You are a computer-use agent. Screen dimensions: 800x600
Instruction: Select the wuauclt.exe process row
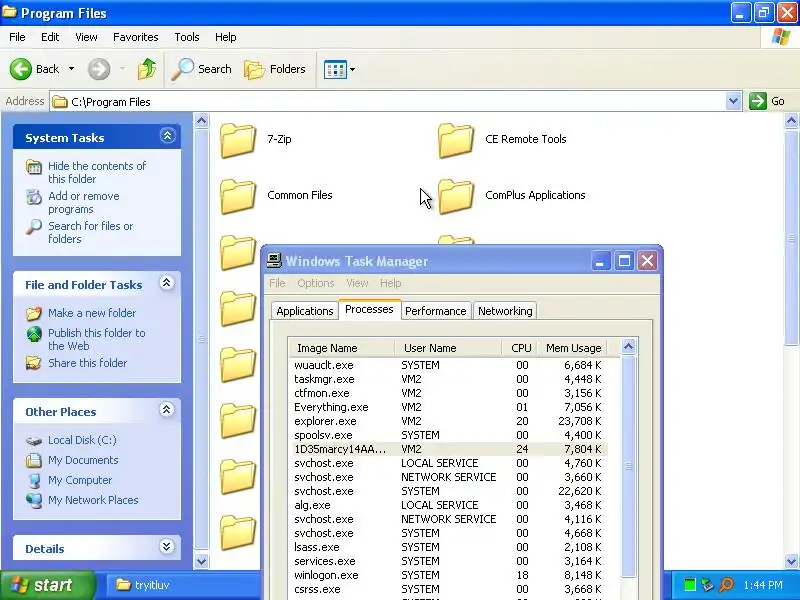448,365
